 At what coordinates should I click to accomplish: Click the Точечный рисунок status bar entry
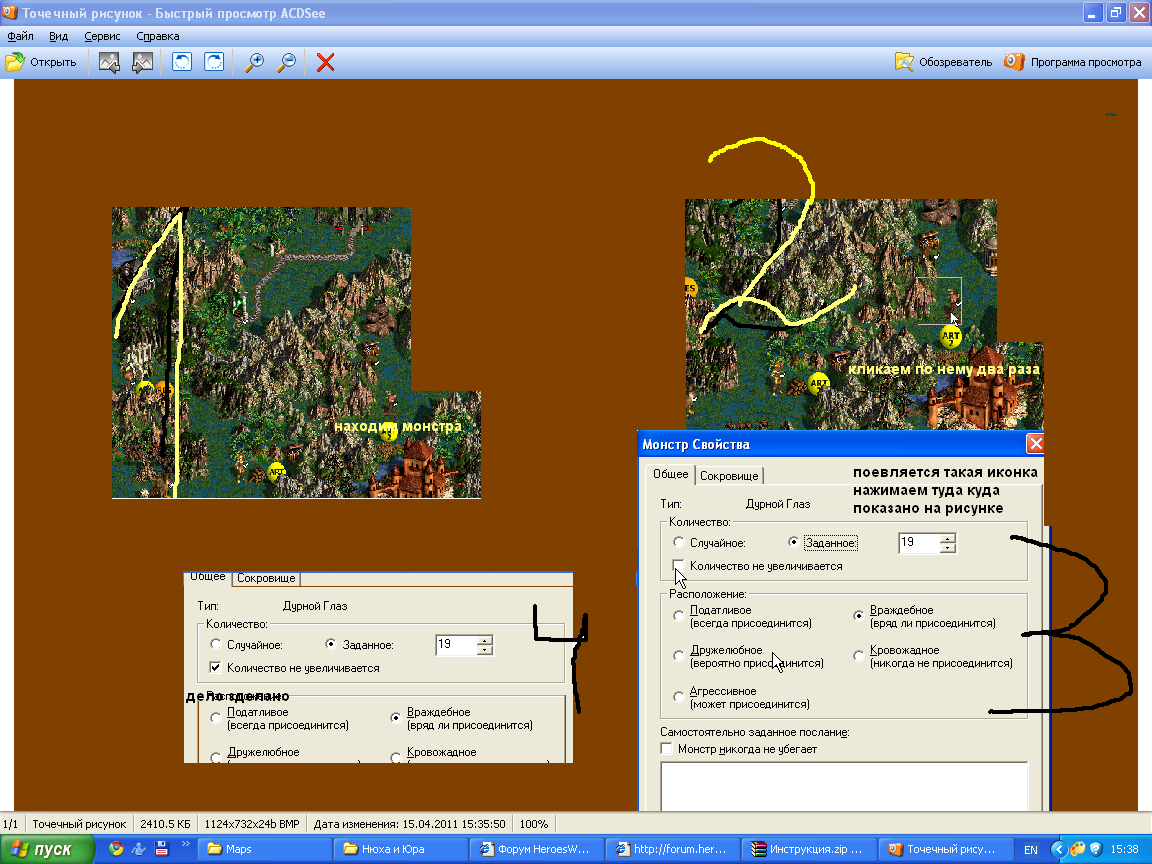tap(79, 824)
